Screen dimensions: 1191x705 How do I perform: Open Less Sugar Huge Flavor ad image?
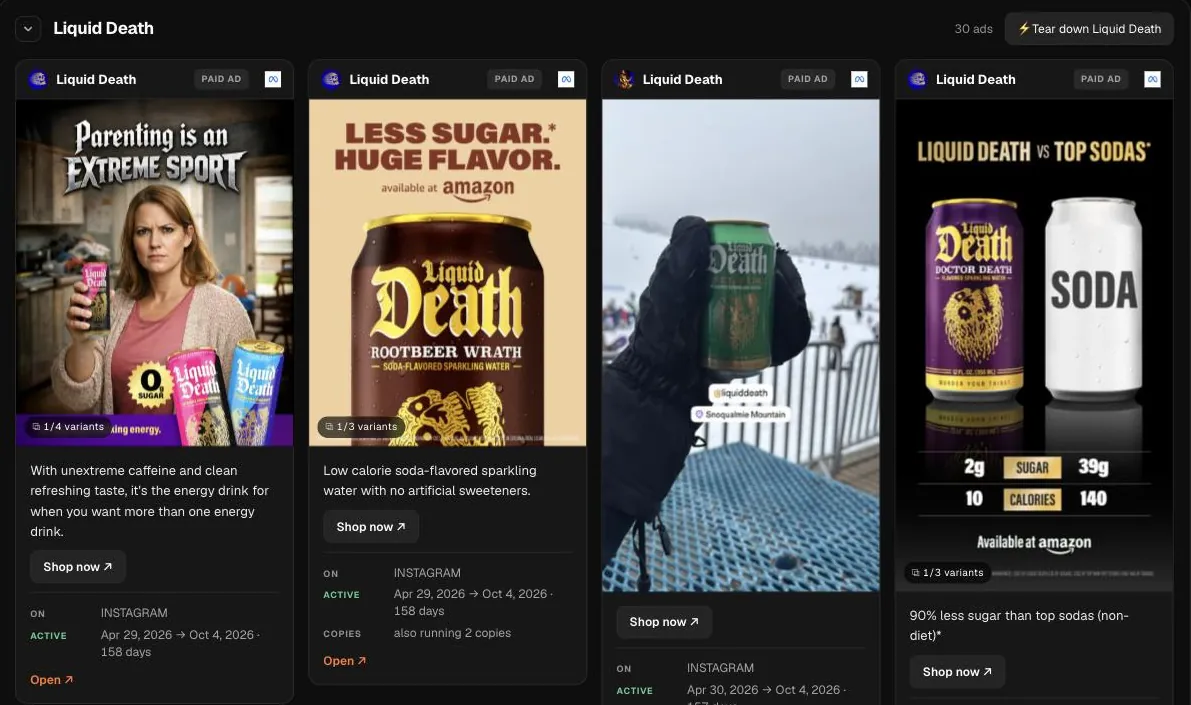tap(447, 272)
